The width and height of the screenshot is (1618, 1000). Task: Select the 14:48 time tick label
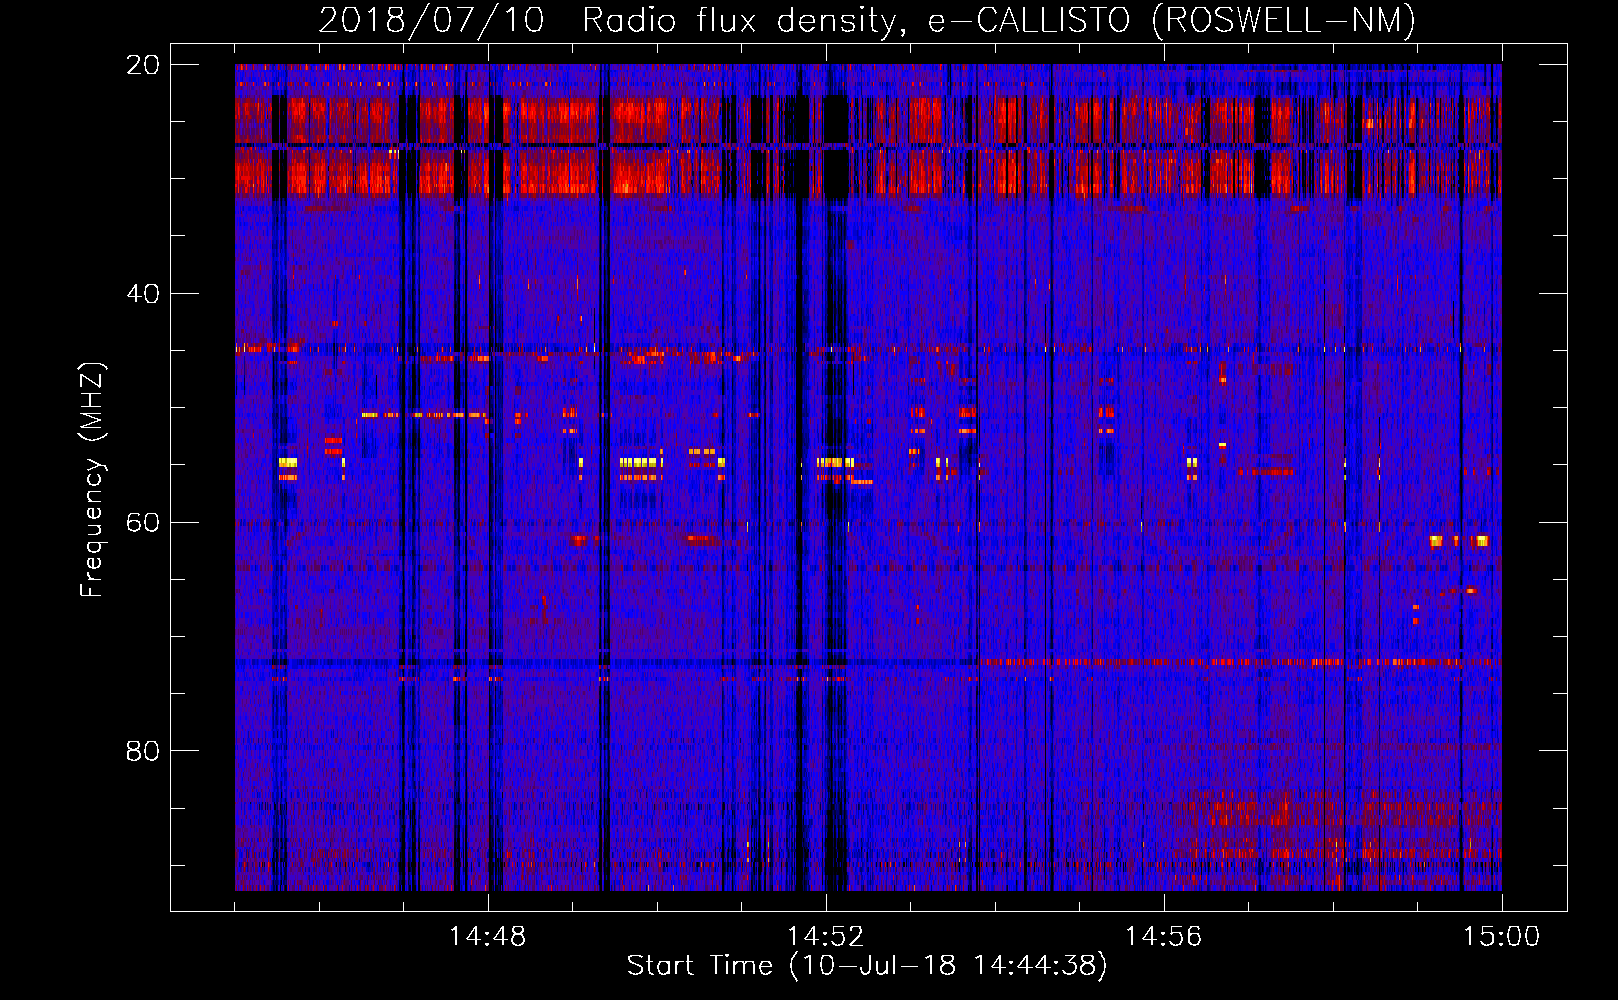tap(487, 937)
